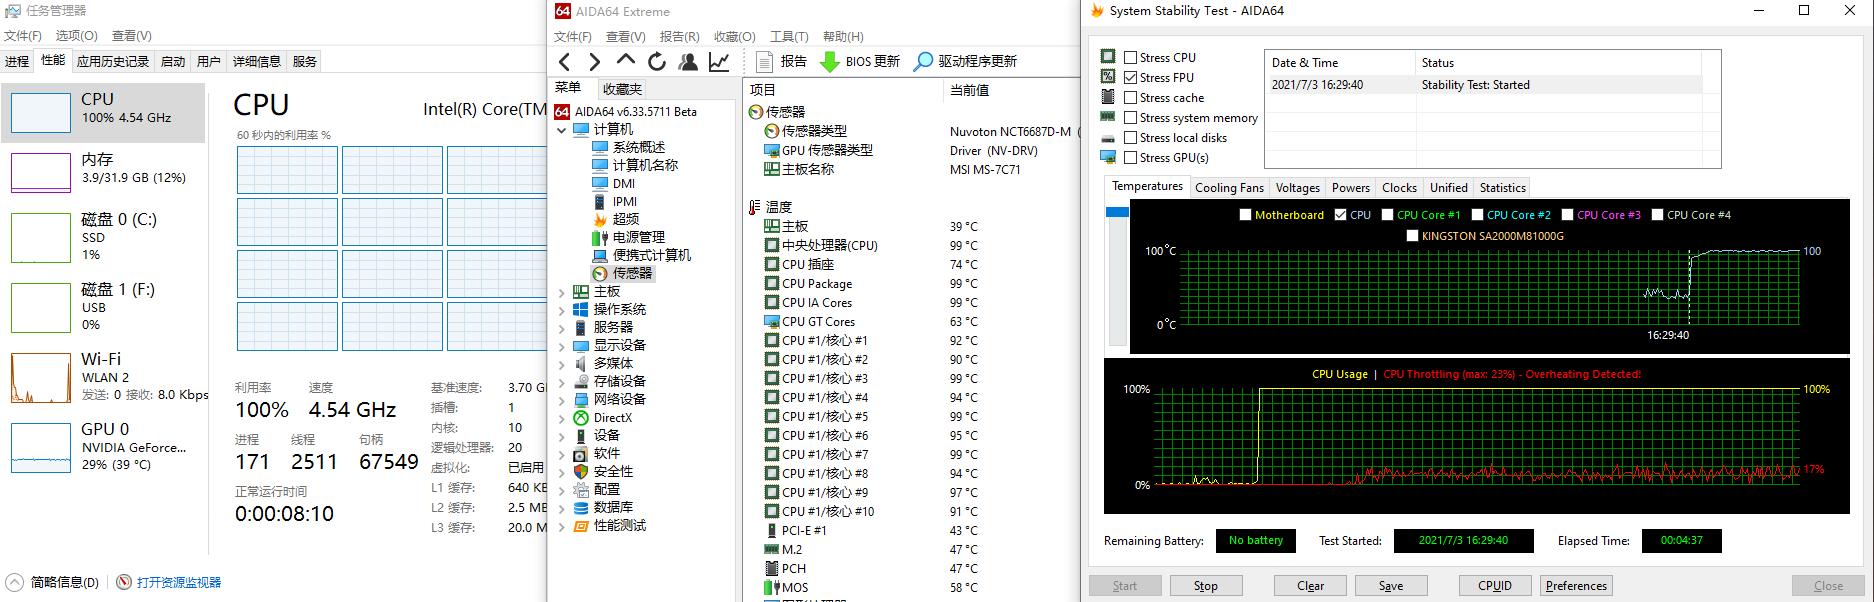Select Wi-Fi graph in Task Manager sidebar
Viewport: 1874px width, 602px height.
[41, 378]
